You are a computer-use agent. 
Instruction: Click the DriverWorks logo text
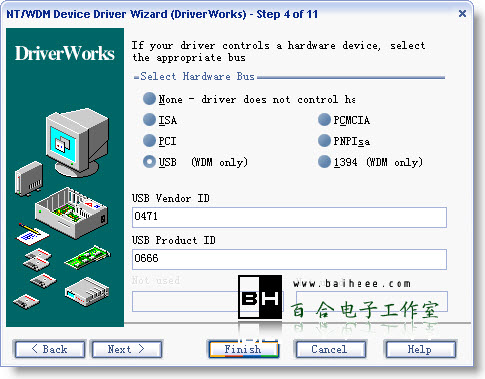click(65, 53)
